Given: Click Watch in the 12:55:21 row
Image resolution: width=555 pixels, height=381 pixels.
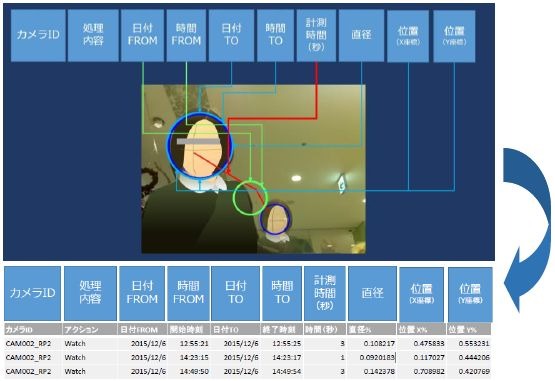Looking at the screenshot, I should (75, 343).
